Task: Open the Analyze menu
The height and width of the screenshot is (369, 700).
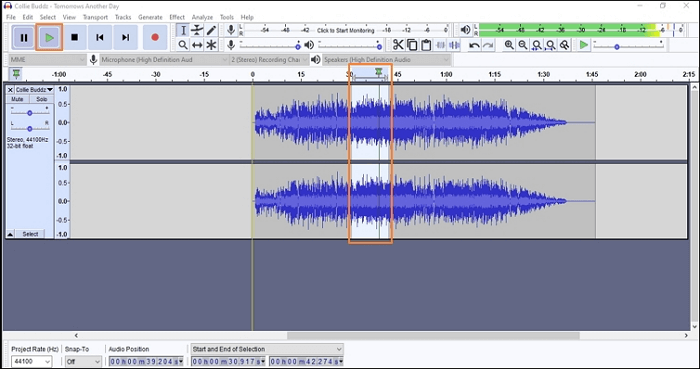Action: pyautogui.click(x=202, y=17)
